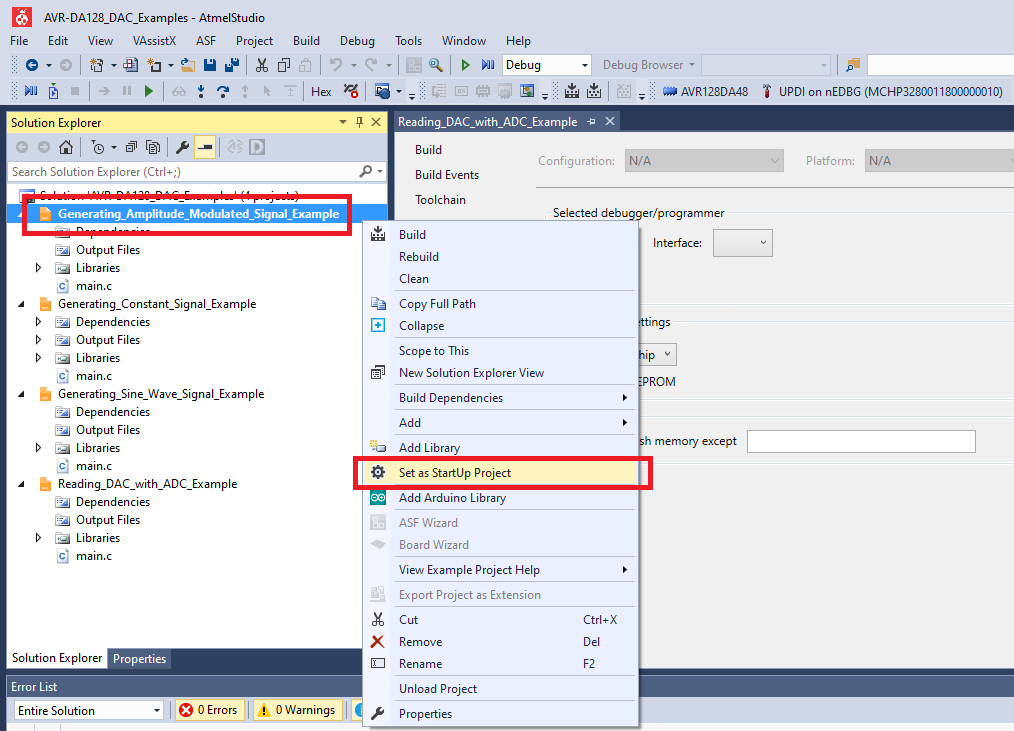This screenshot has height=731, width=1014.
Task: Open Toolchain page in project properties
Action: click(440, 200)
